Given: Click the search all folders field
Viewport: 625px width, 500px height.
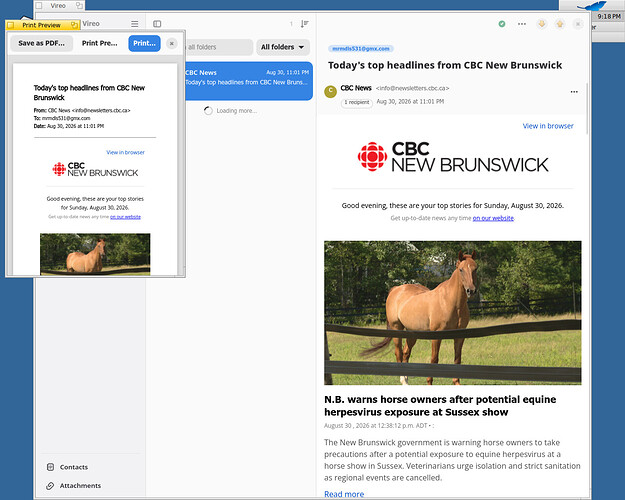Looking at the screenshot, I should pyautogui.click(x=219, y=47).
